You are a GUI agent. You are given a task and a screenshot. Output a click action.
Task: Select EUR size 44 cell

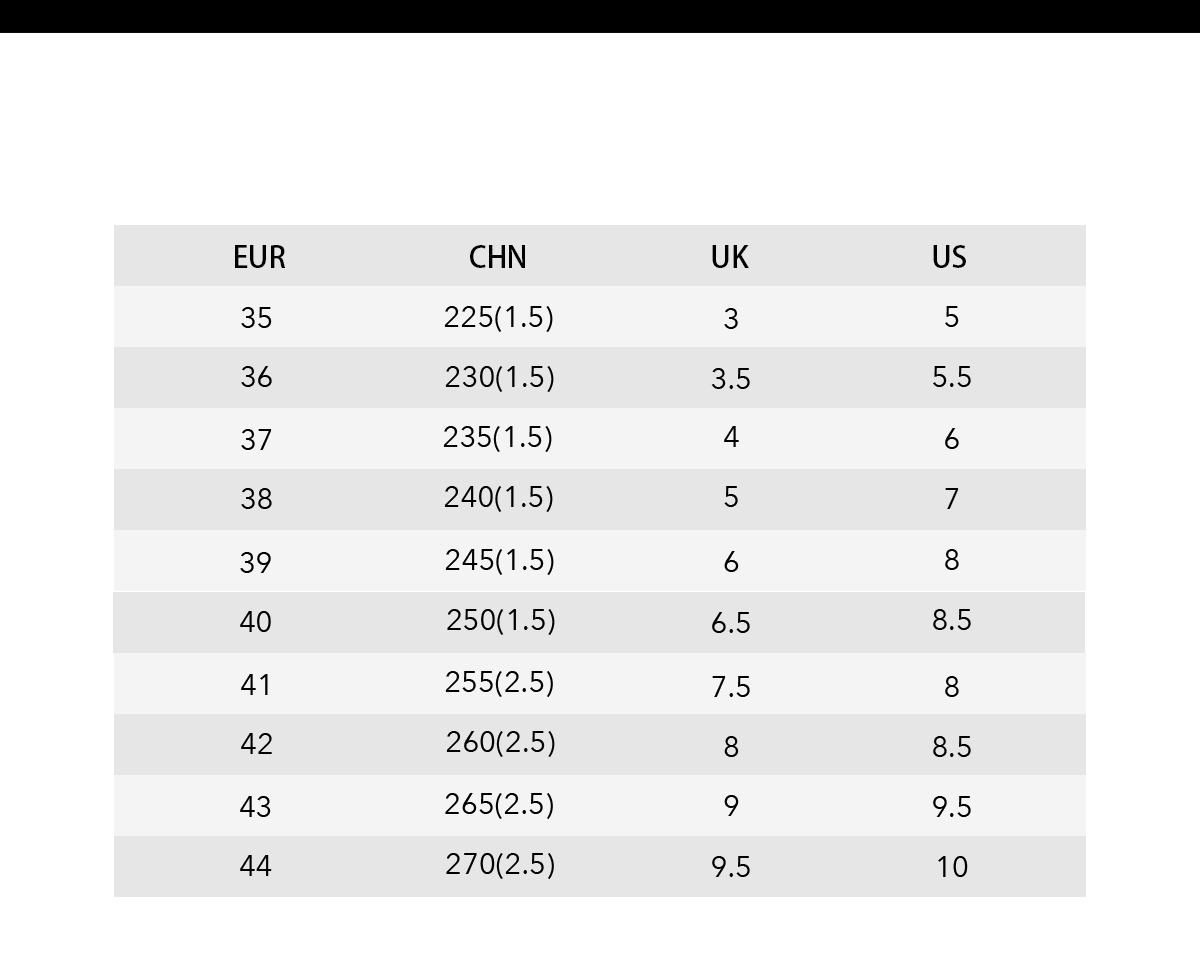click(256, 865)
